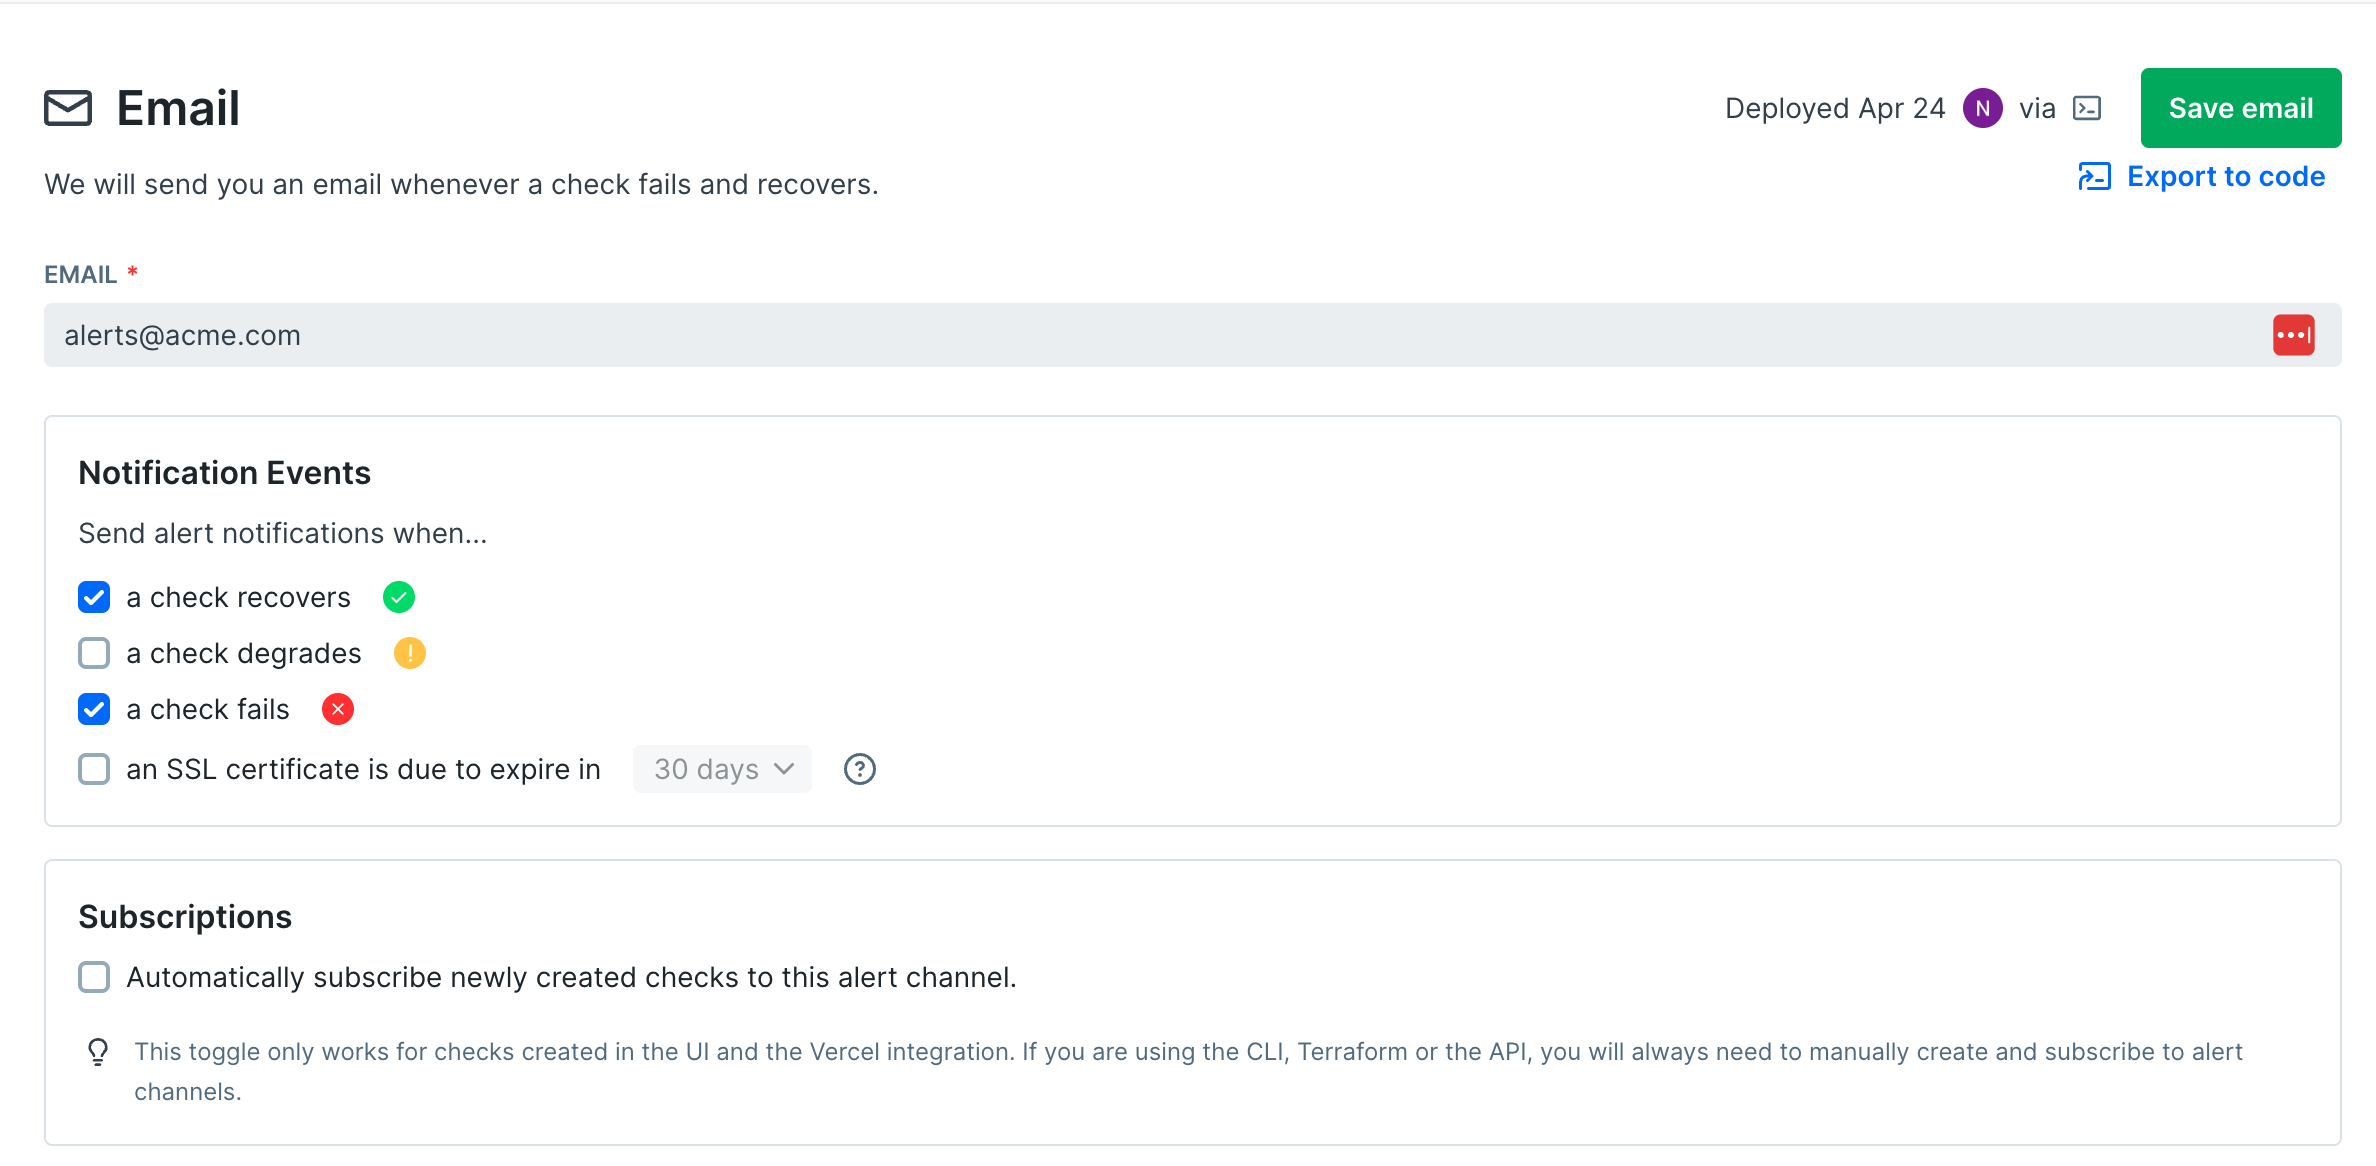Click the red password manager icon in email field
Viewport: 2376px width, 1166px height.
(x=2293, y=334)
